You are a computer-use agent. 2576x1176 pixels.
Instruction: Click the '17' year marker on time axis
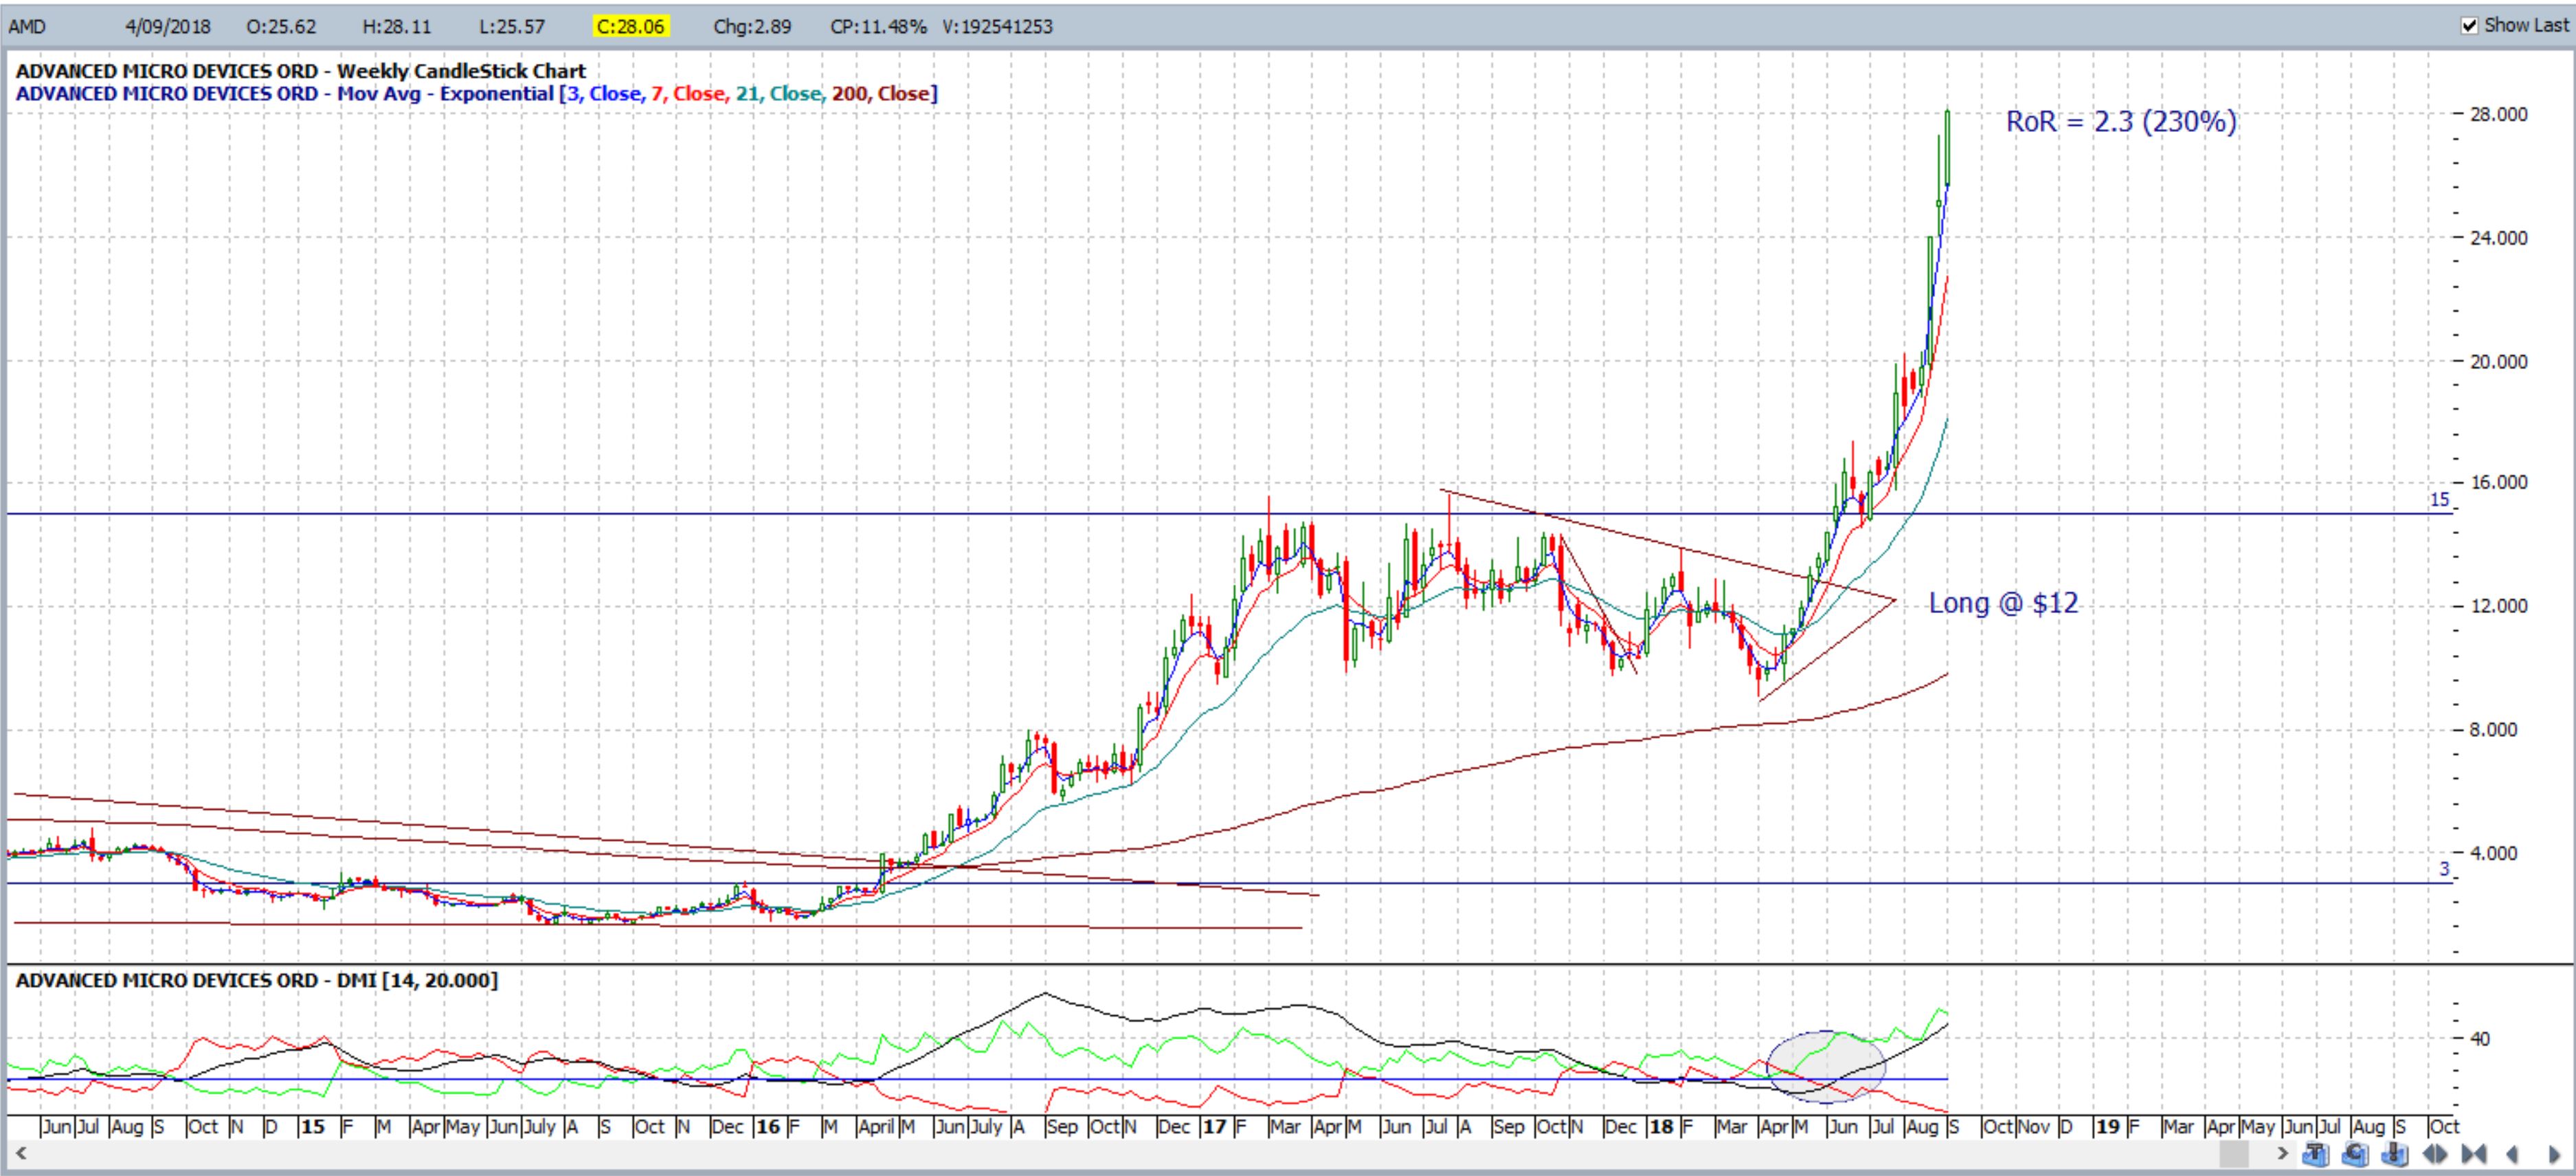1214,1127
